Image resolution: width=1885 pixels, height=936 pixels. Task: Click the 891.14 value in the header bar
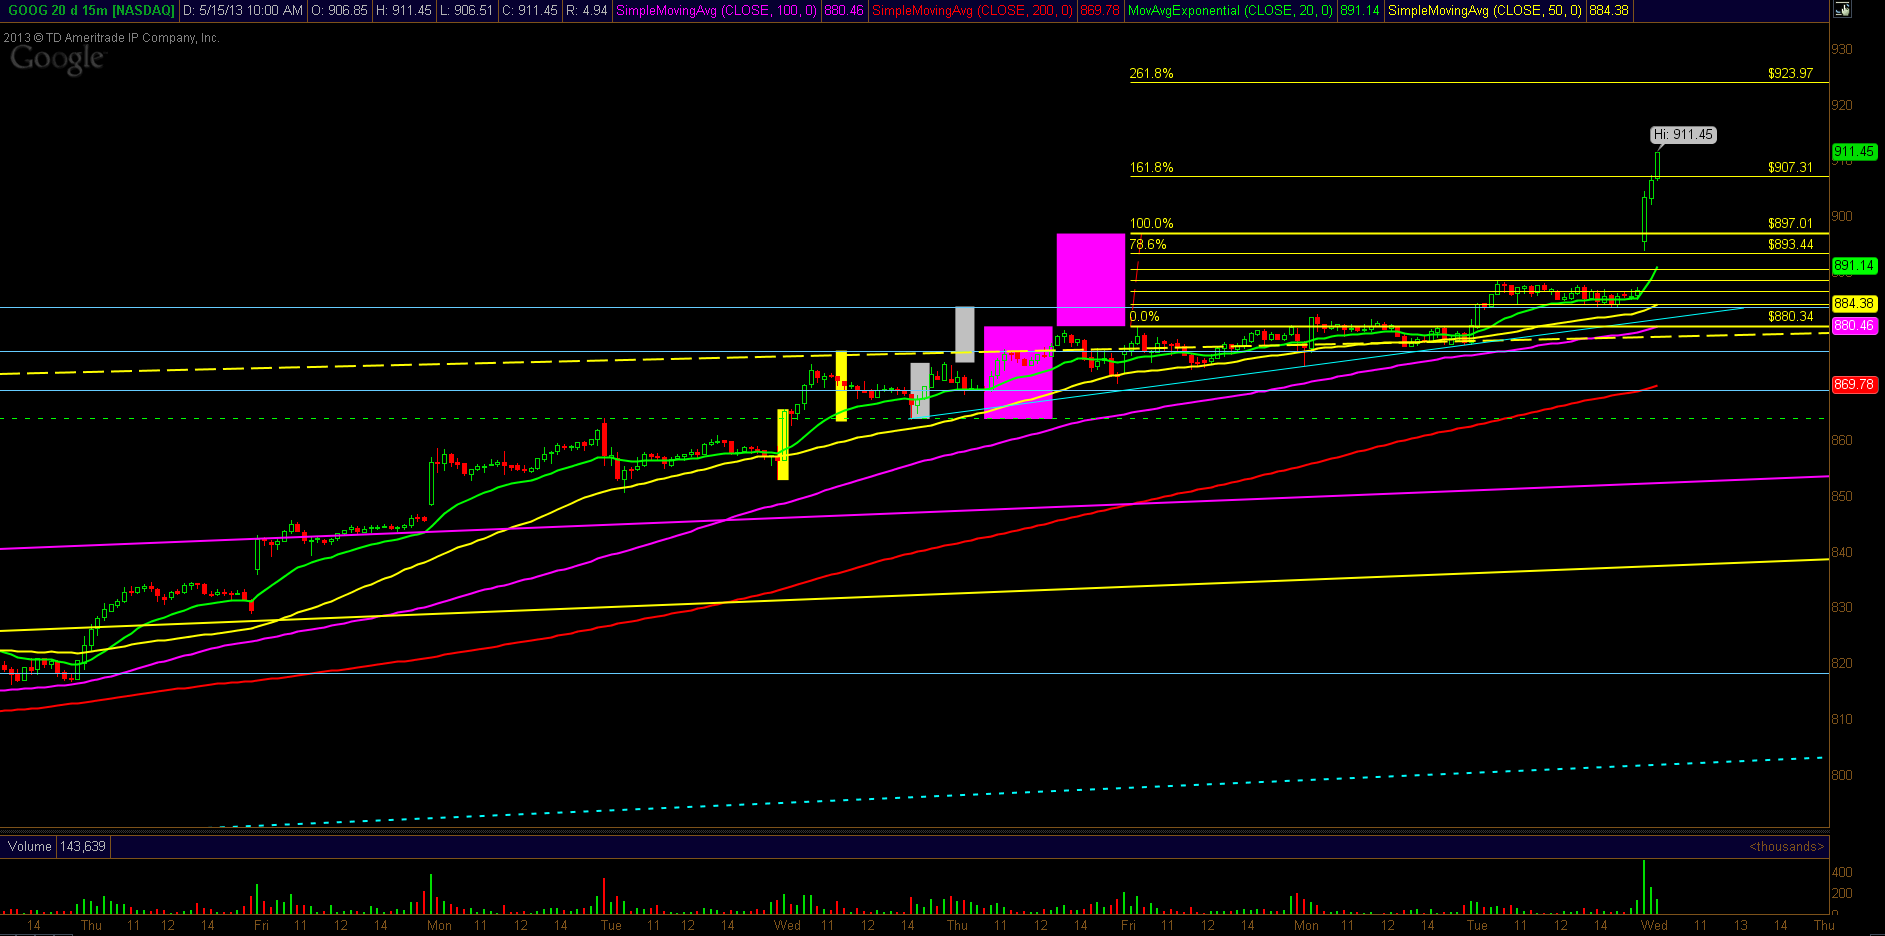pyautogui.click(x=1360, y=10)
